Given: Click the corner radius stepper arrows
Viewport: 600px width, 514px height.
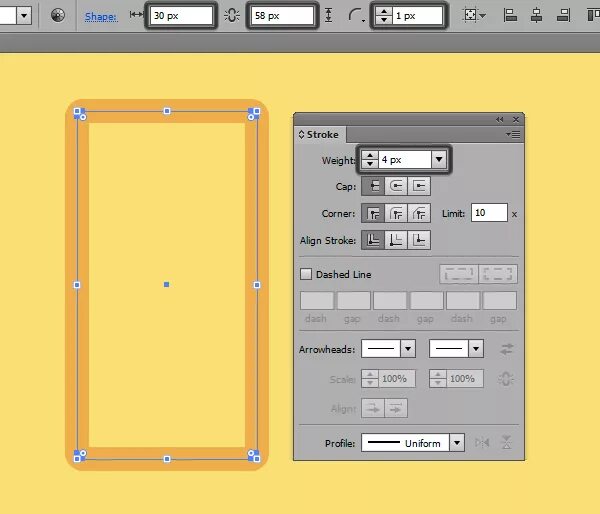Looking at the screenshot, I should (383, 16).
